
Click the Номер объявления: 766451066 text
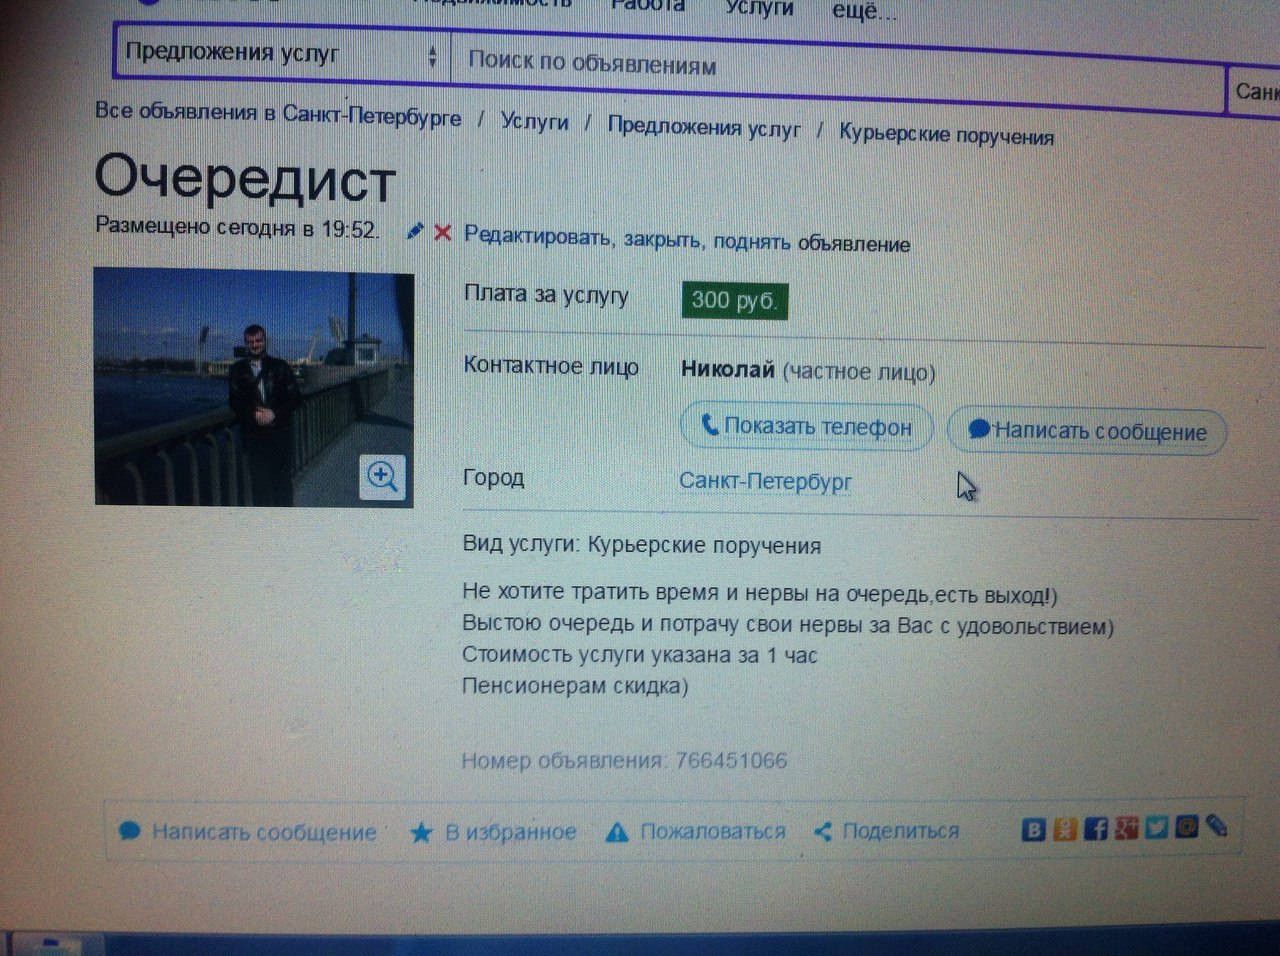[624, 760]
